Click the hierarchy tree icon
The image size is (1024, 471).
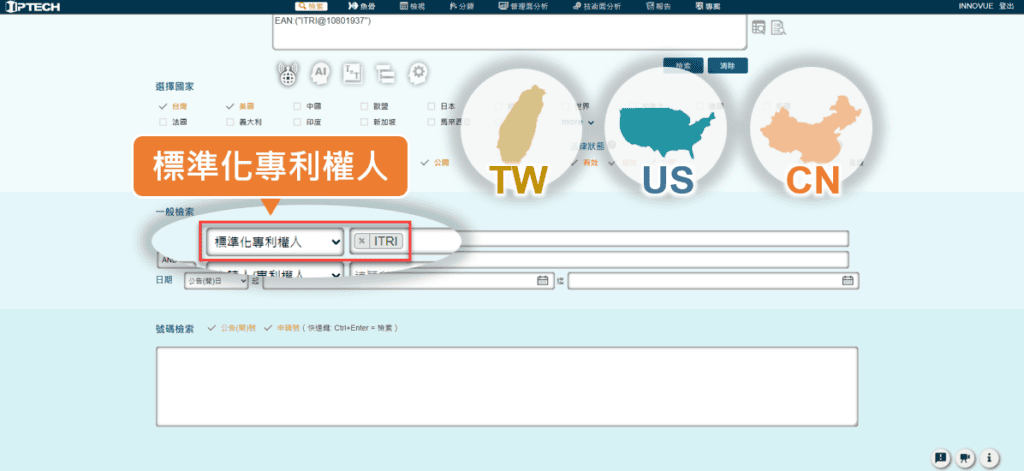386,72
